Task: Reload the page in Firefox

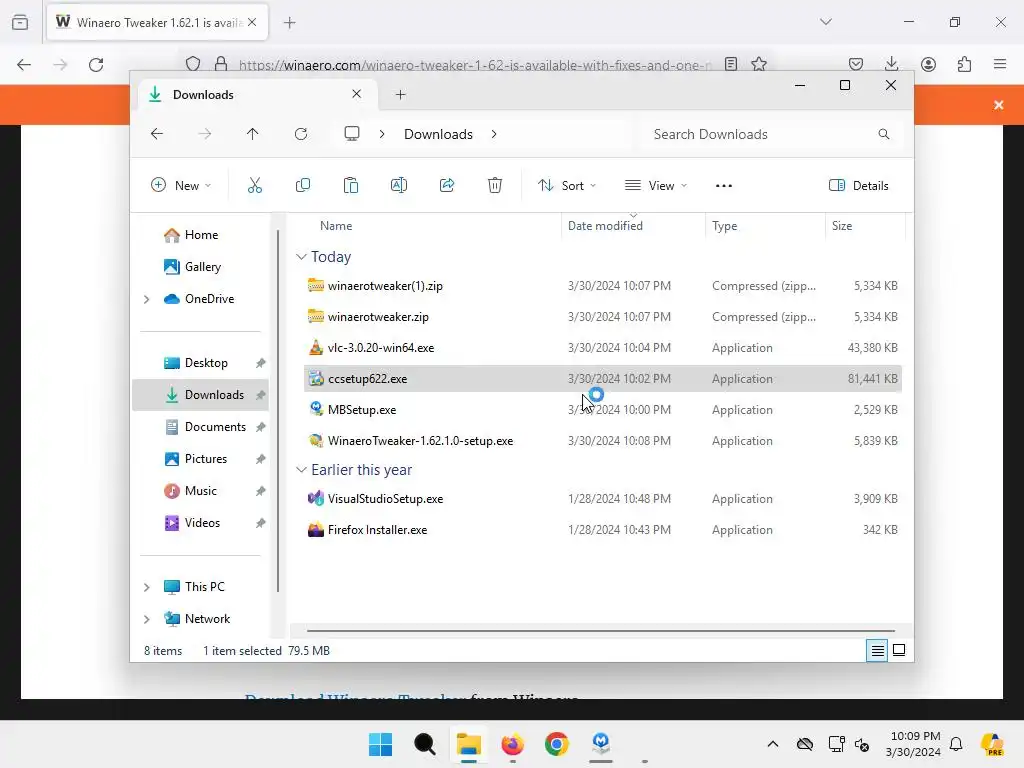Action: click(96, 65)
